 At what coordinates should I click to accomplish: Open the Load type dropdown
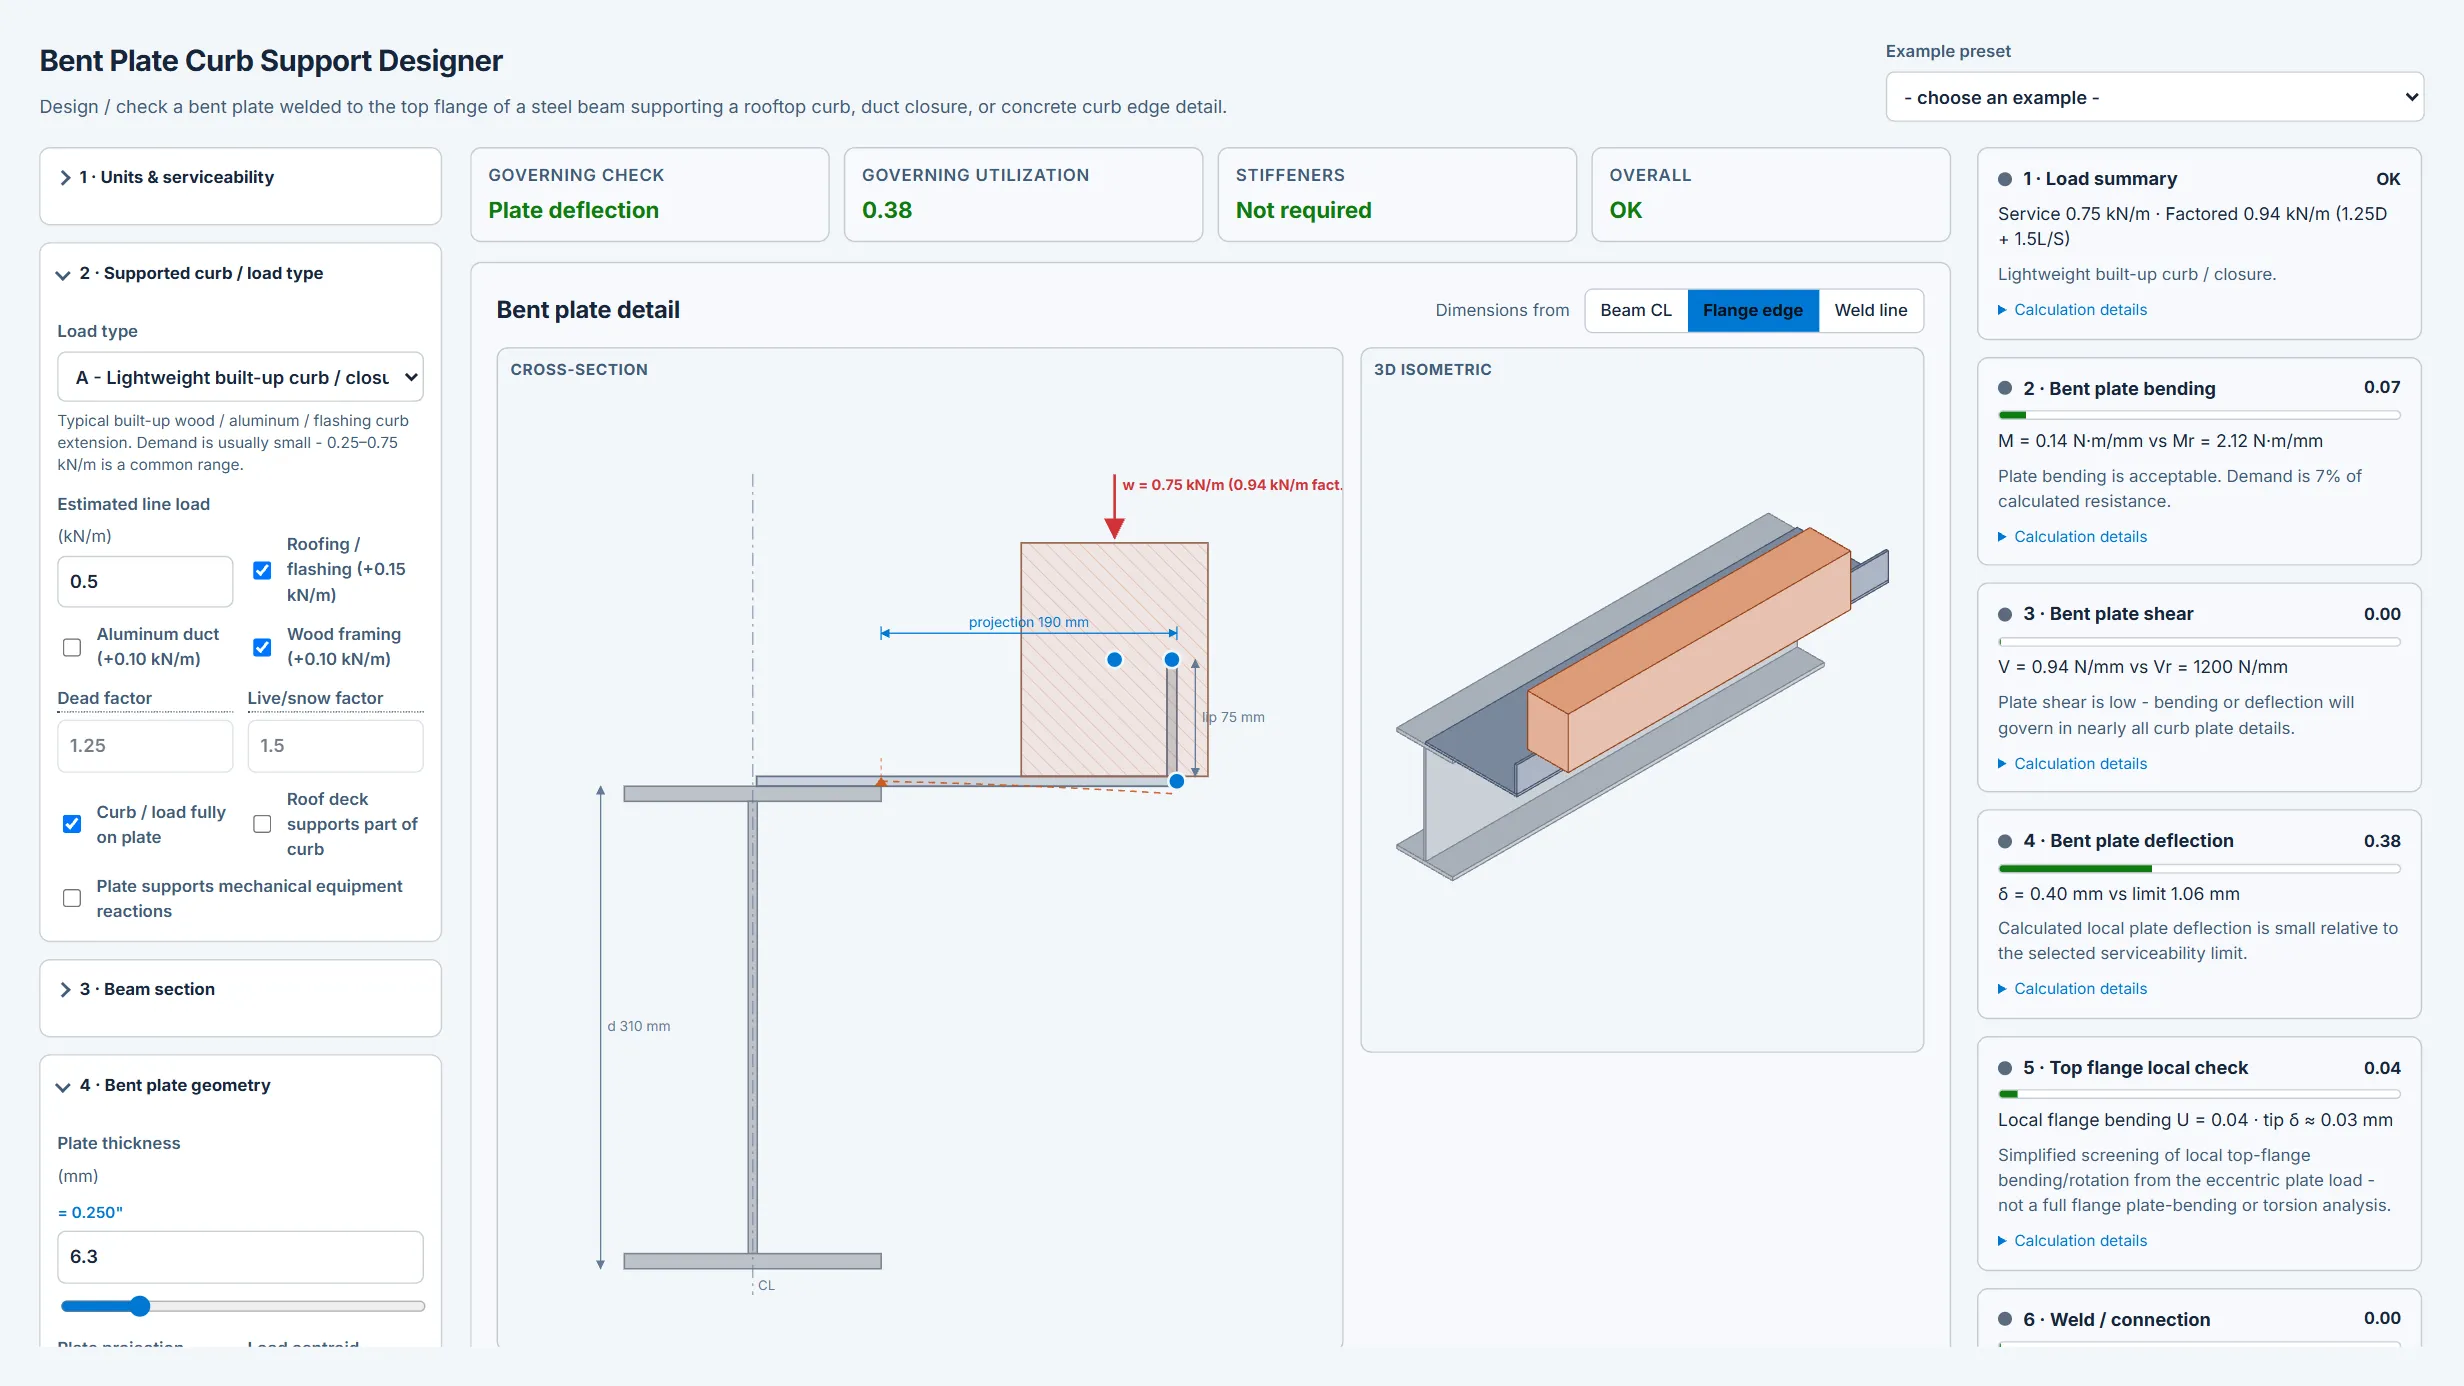click(x=240, y=377)
